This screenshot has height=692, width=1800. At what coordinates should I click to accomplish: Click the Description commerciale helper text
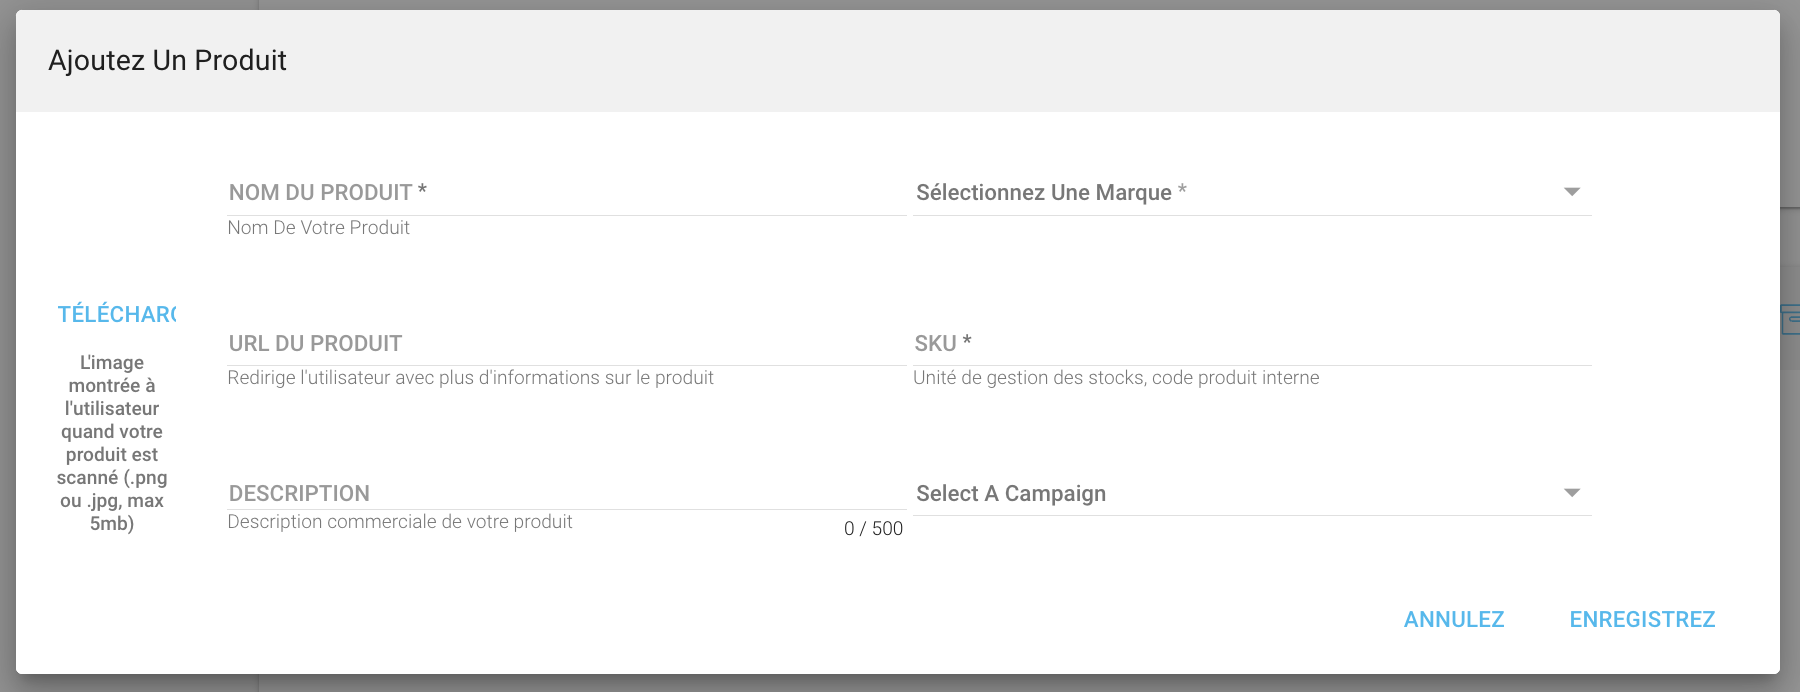coord(399,521)
